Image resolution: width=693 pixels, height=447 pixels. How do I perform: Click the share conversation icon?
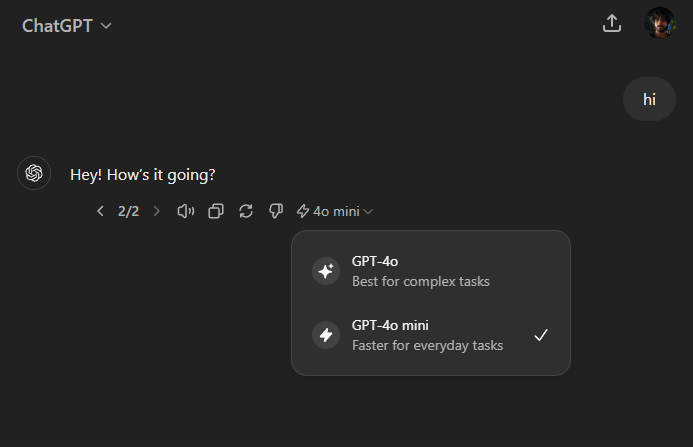click(612, 24)
